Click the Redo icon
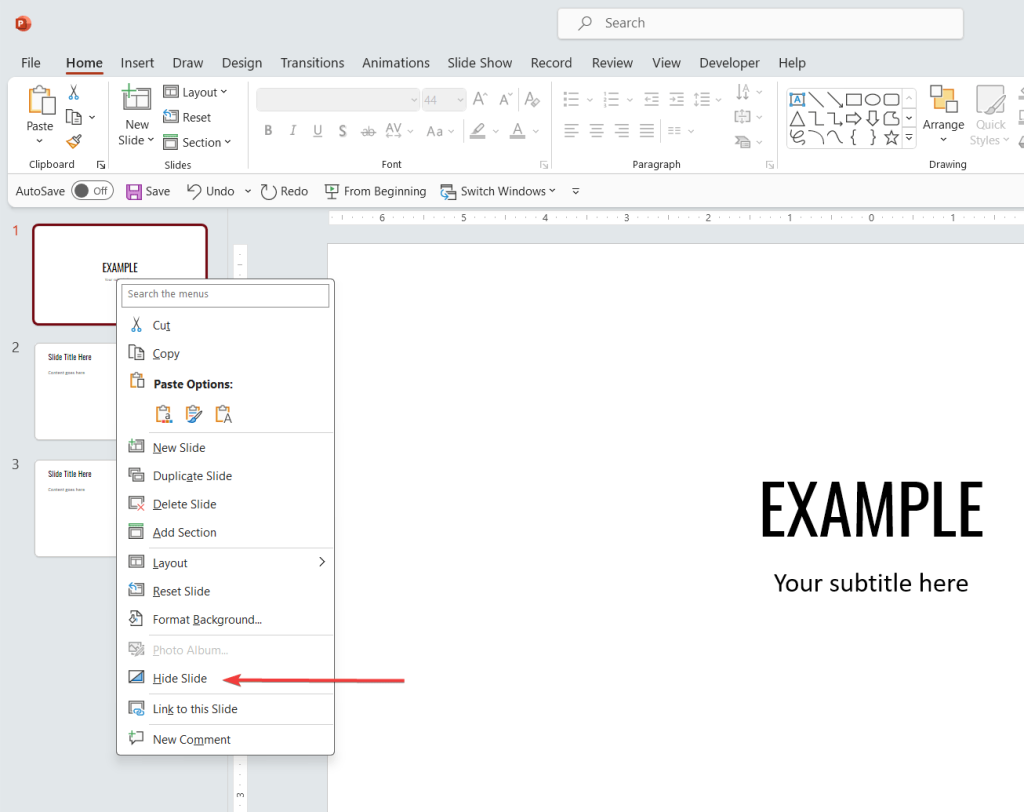This screenshot has width=1024, height=812. click(x=268, y=191)
